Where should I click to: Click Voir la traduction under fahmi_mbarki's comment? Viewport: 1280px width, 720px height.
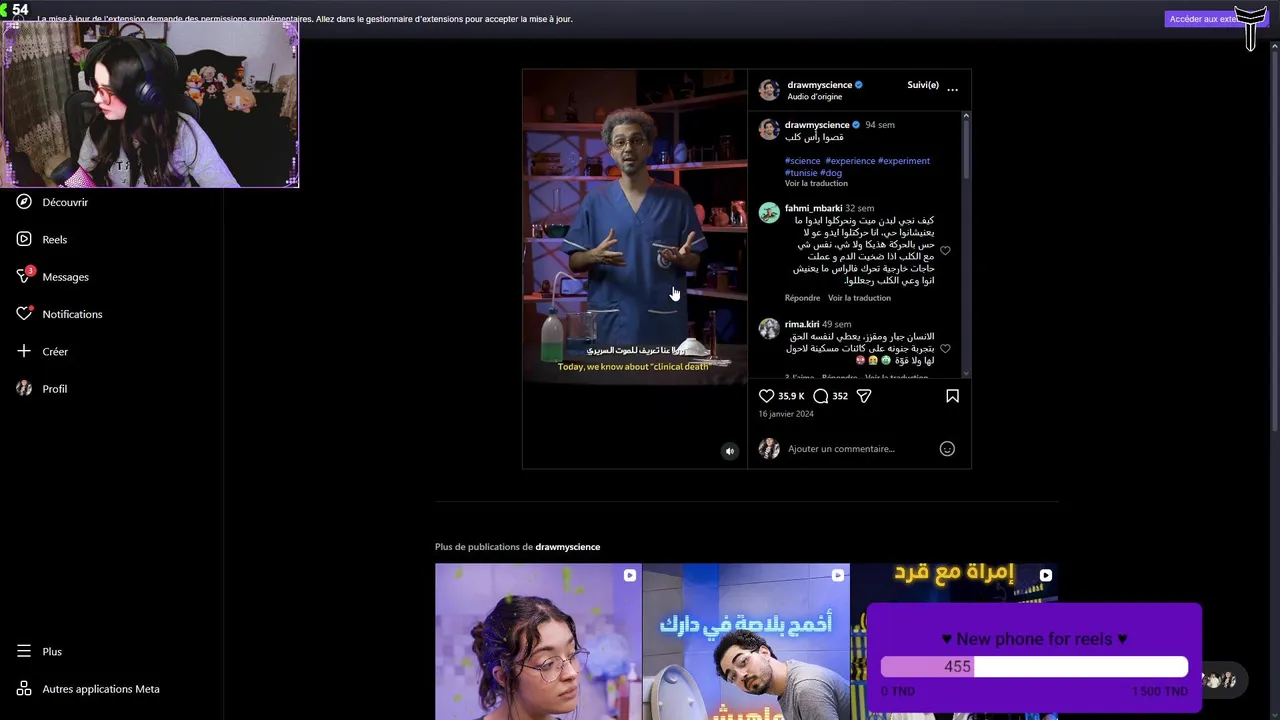(859, 298)
